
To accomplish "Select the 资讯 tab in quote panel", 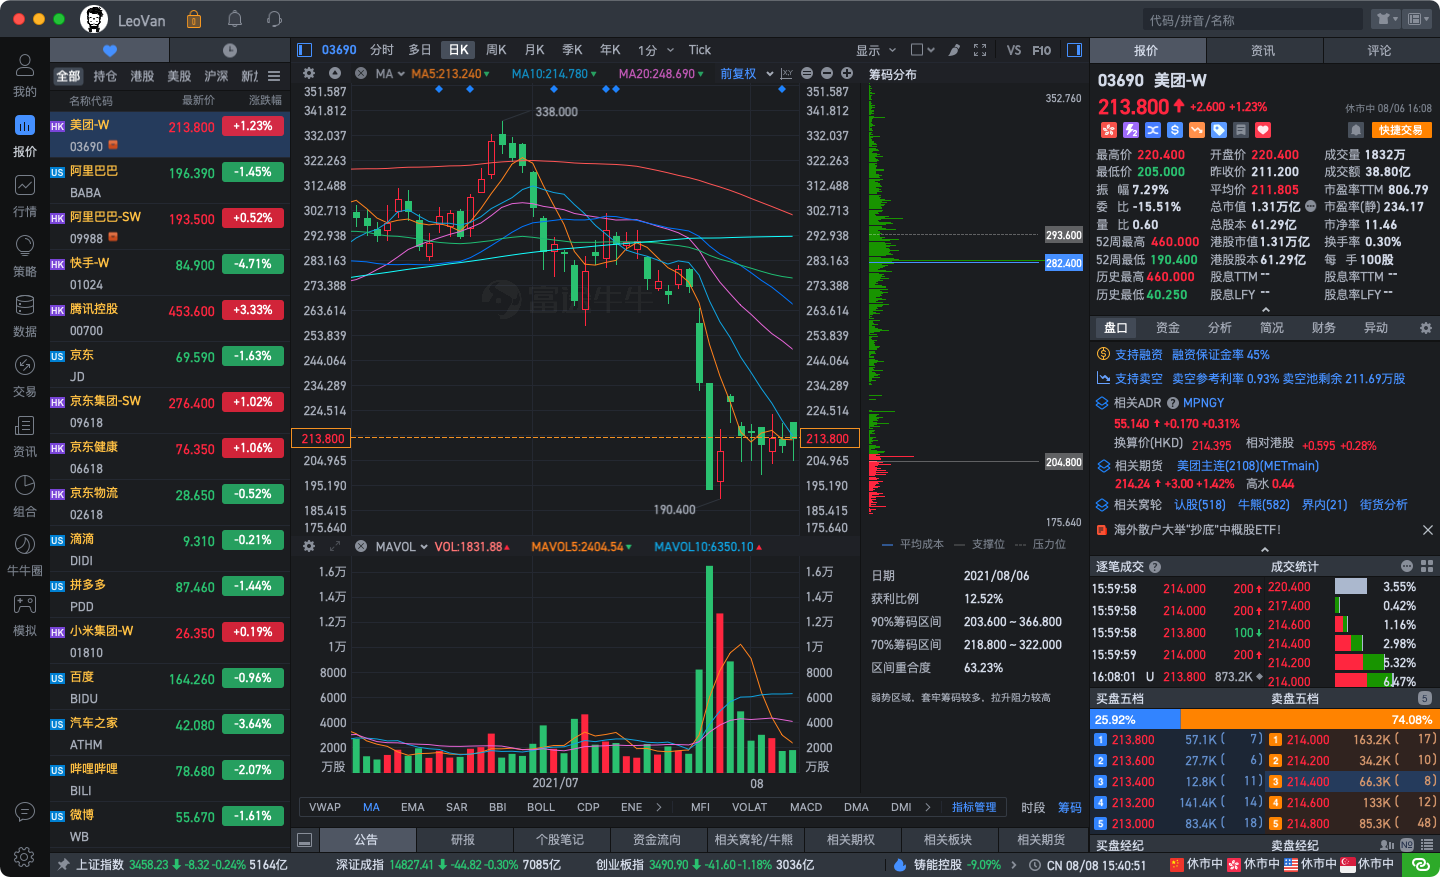I will pos(1263,50).
